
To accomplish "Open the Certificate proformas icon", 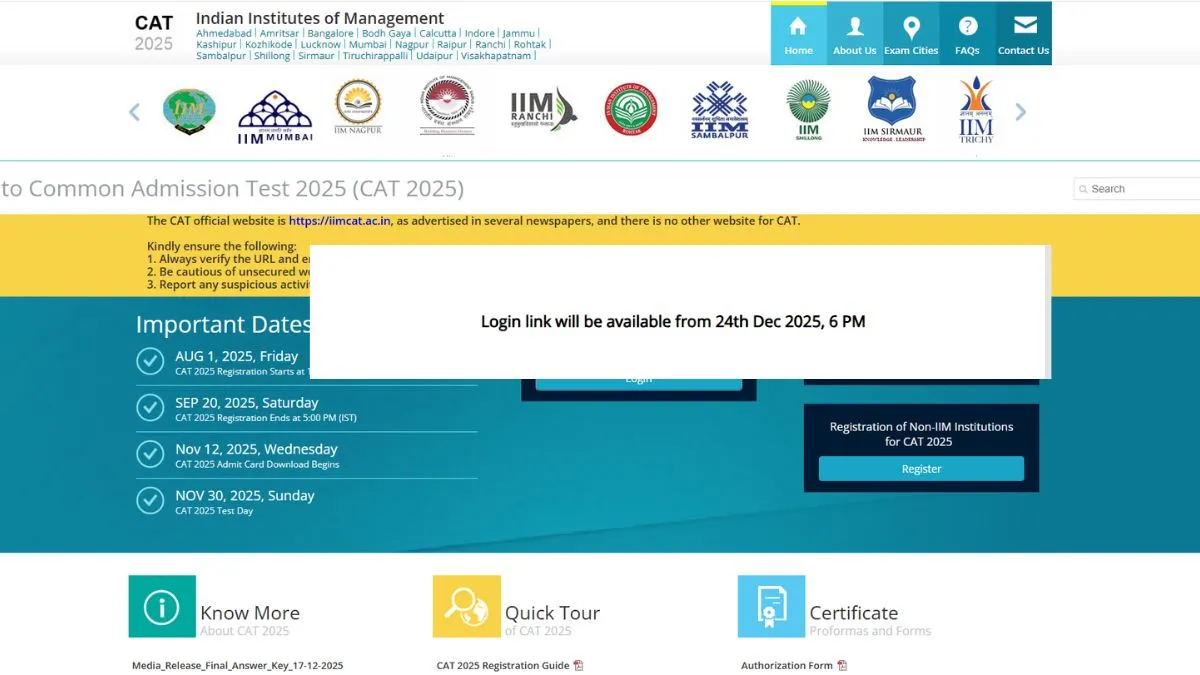I will pos(771,606).
